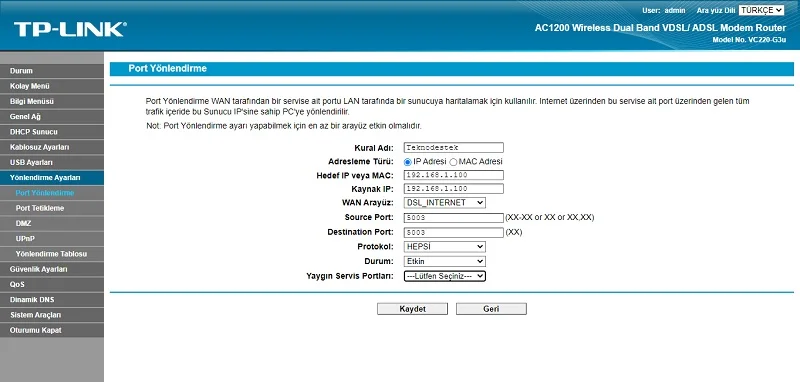Open the Sistem Araçları sidebar item
Image resolution: width=800 pixels, height=382 pixels.
tap(52, 315)
